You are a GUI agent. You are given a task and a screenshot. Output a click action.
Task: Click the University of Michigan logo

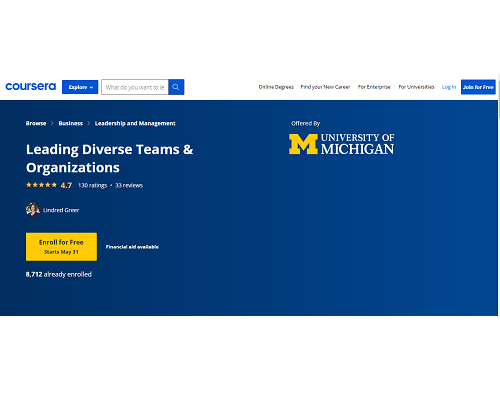point(341,144)
